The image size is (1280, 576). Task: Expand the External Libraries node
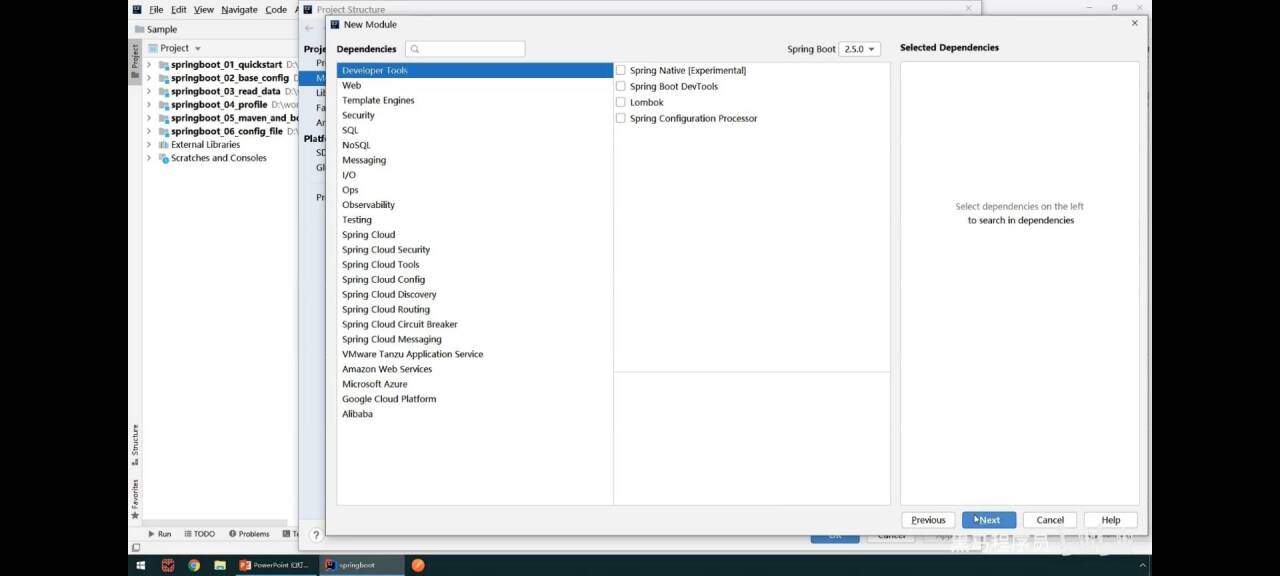pos(149,145)
